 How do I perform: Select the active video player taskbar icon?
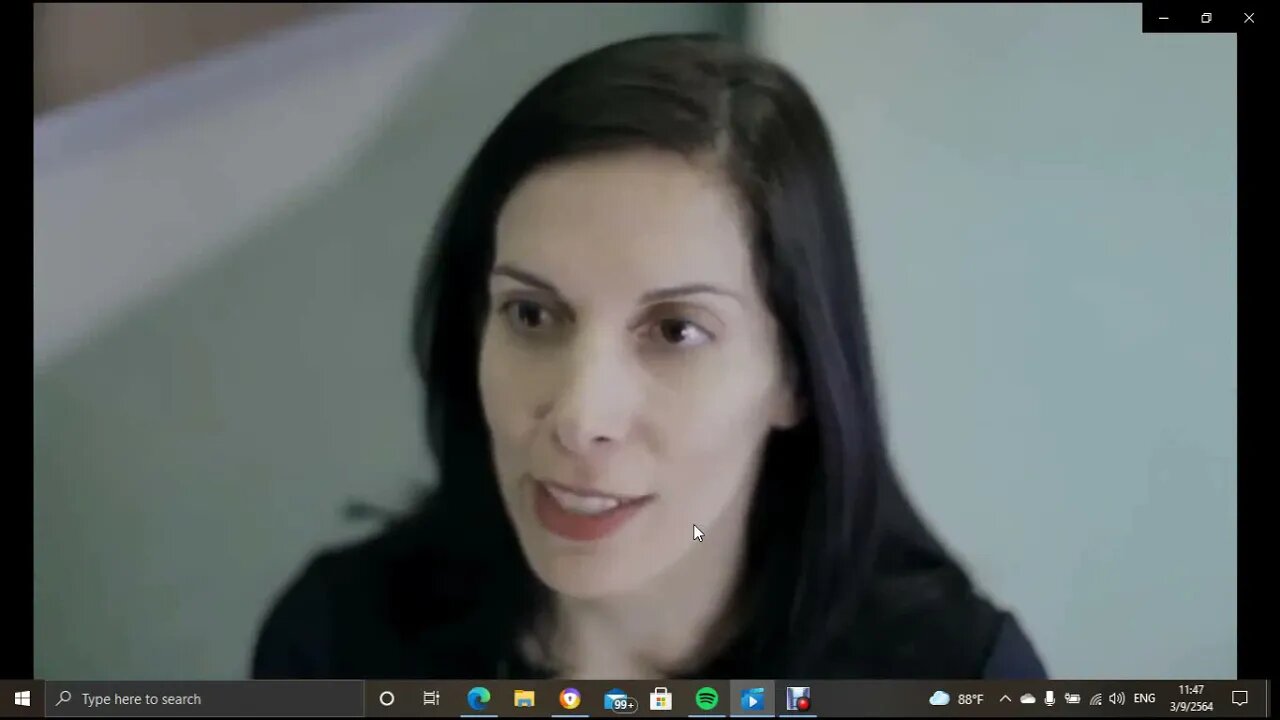tap(752, 699)
